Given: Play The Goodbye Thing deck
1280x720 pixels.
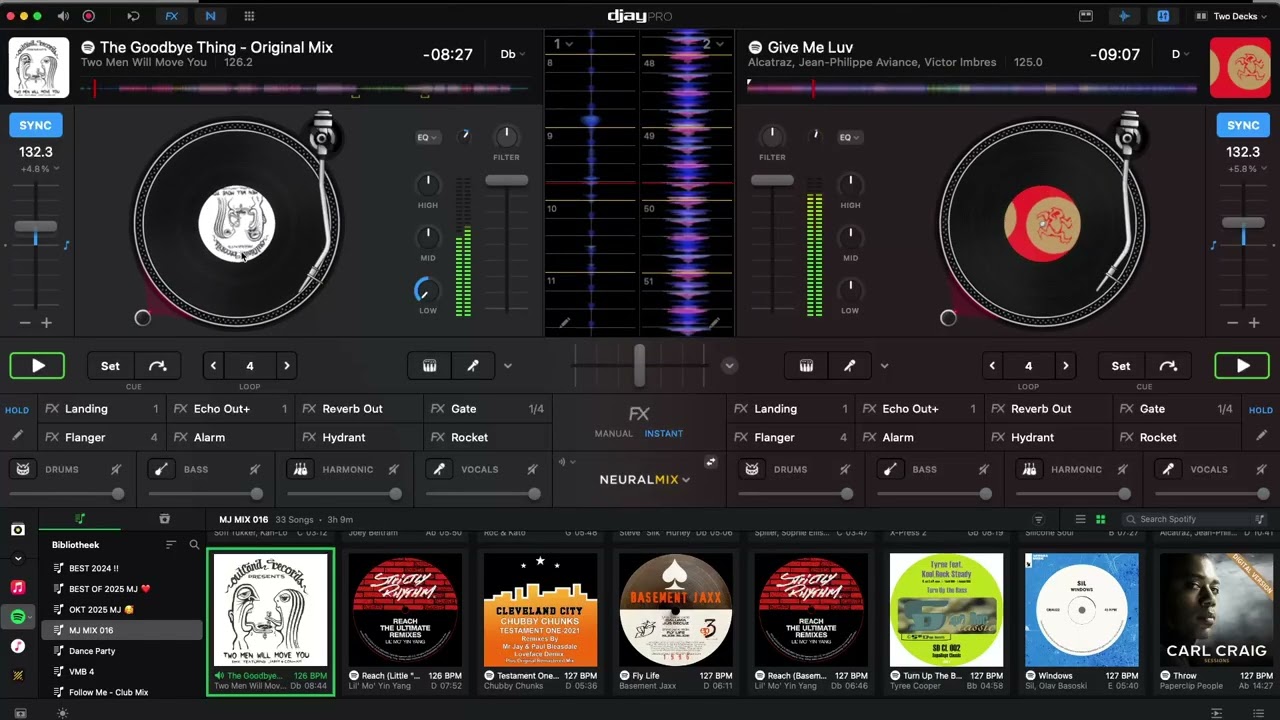Looking at the screenshot, I should coord(38,366).
